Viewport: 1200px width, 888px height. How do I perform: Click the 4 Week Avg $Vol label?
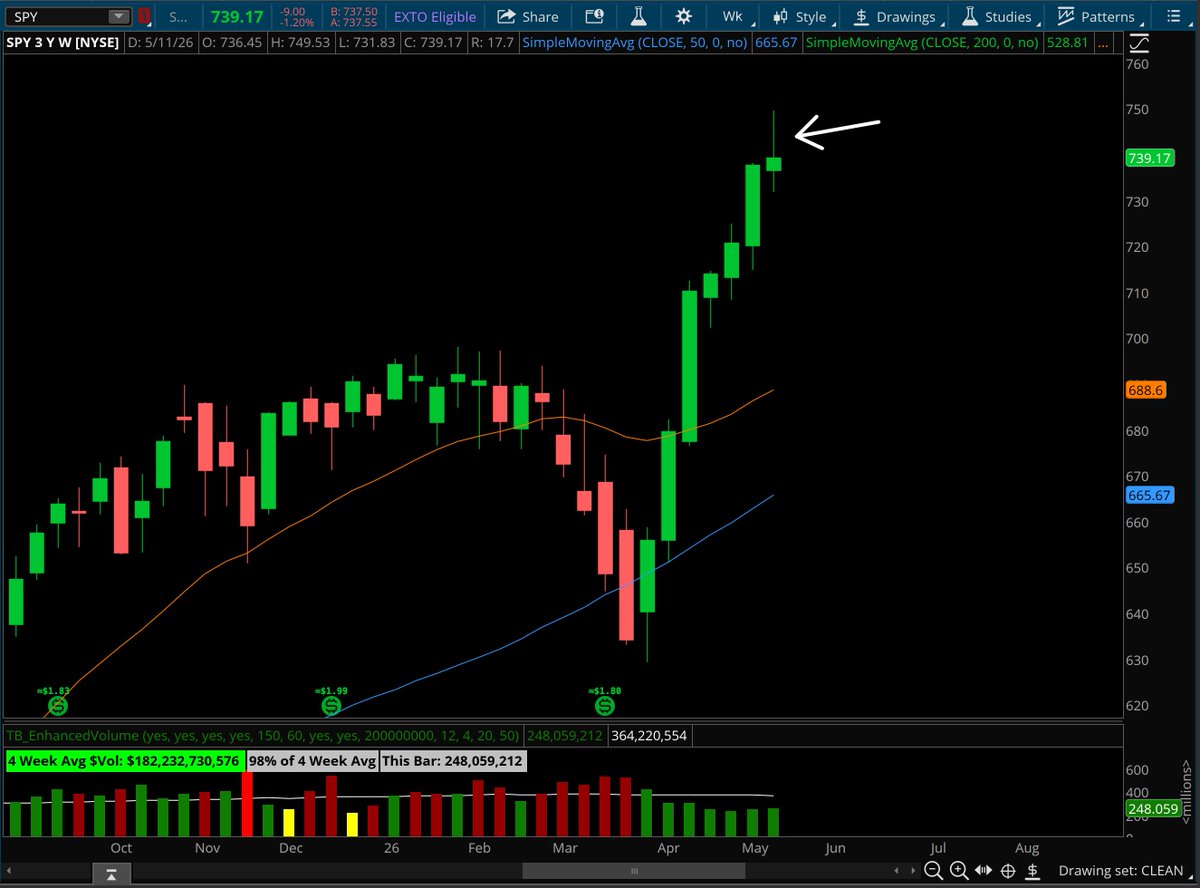tap(124, 762)
